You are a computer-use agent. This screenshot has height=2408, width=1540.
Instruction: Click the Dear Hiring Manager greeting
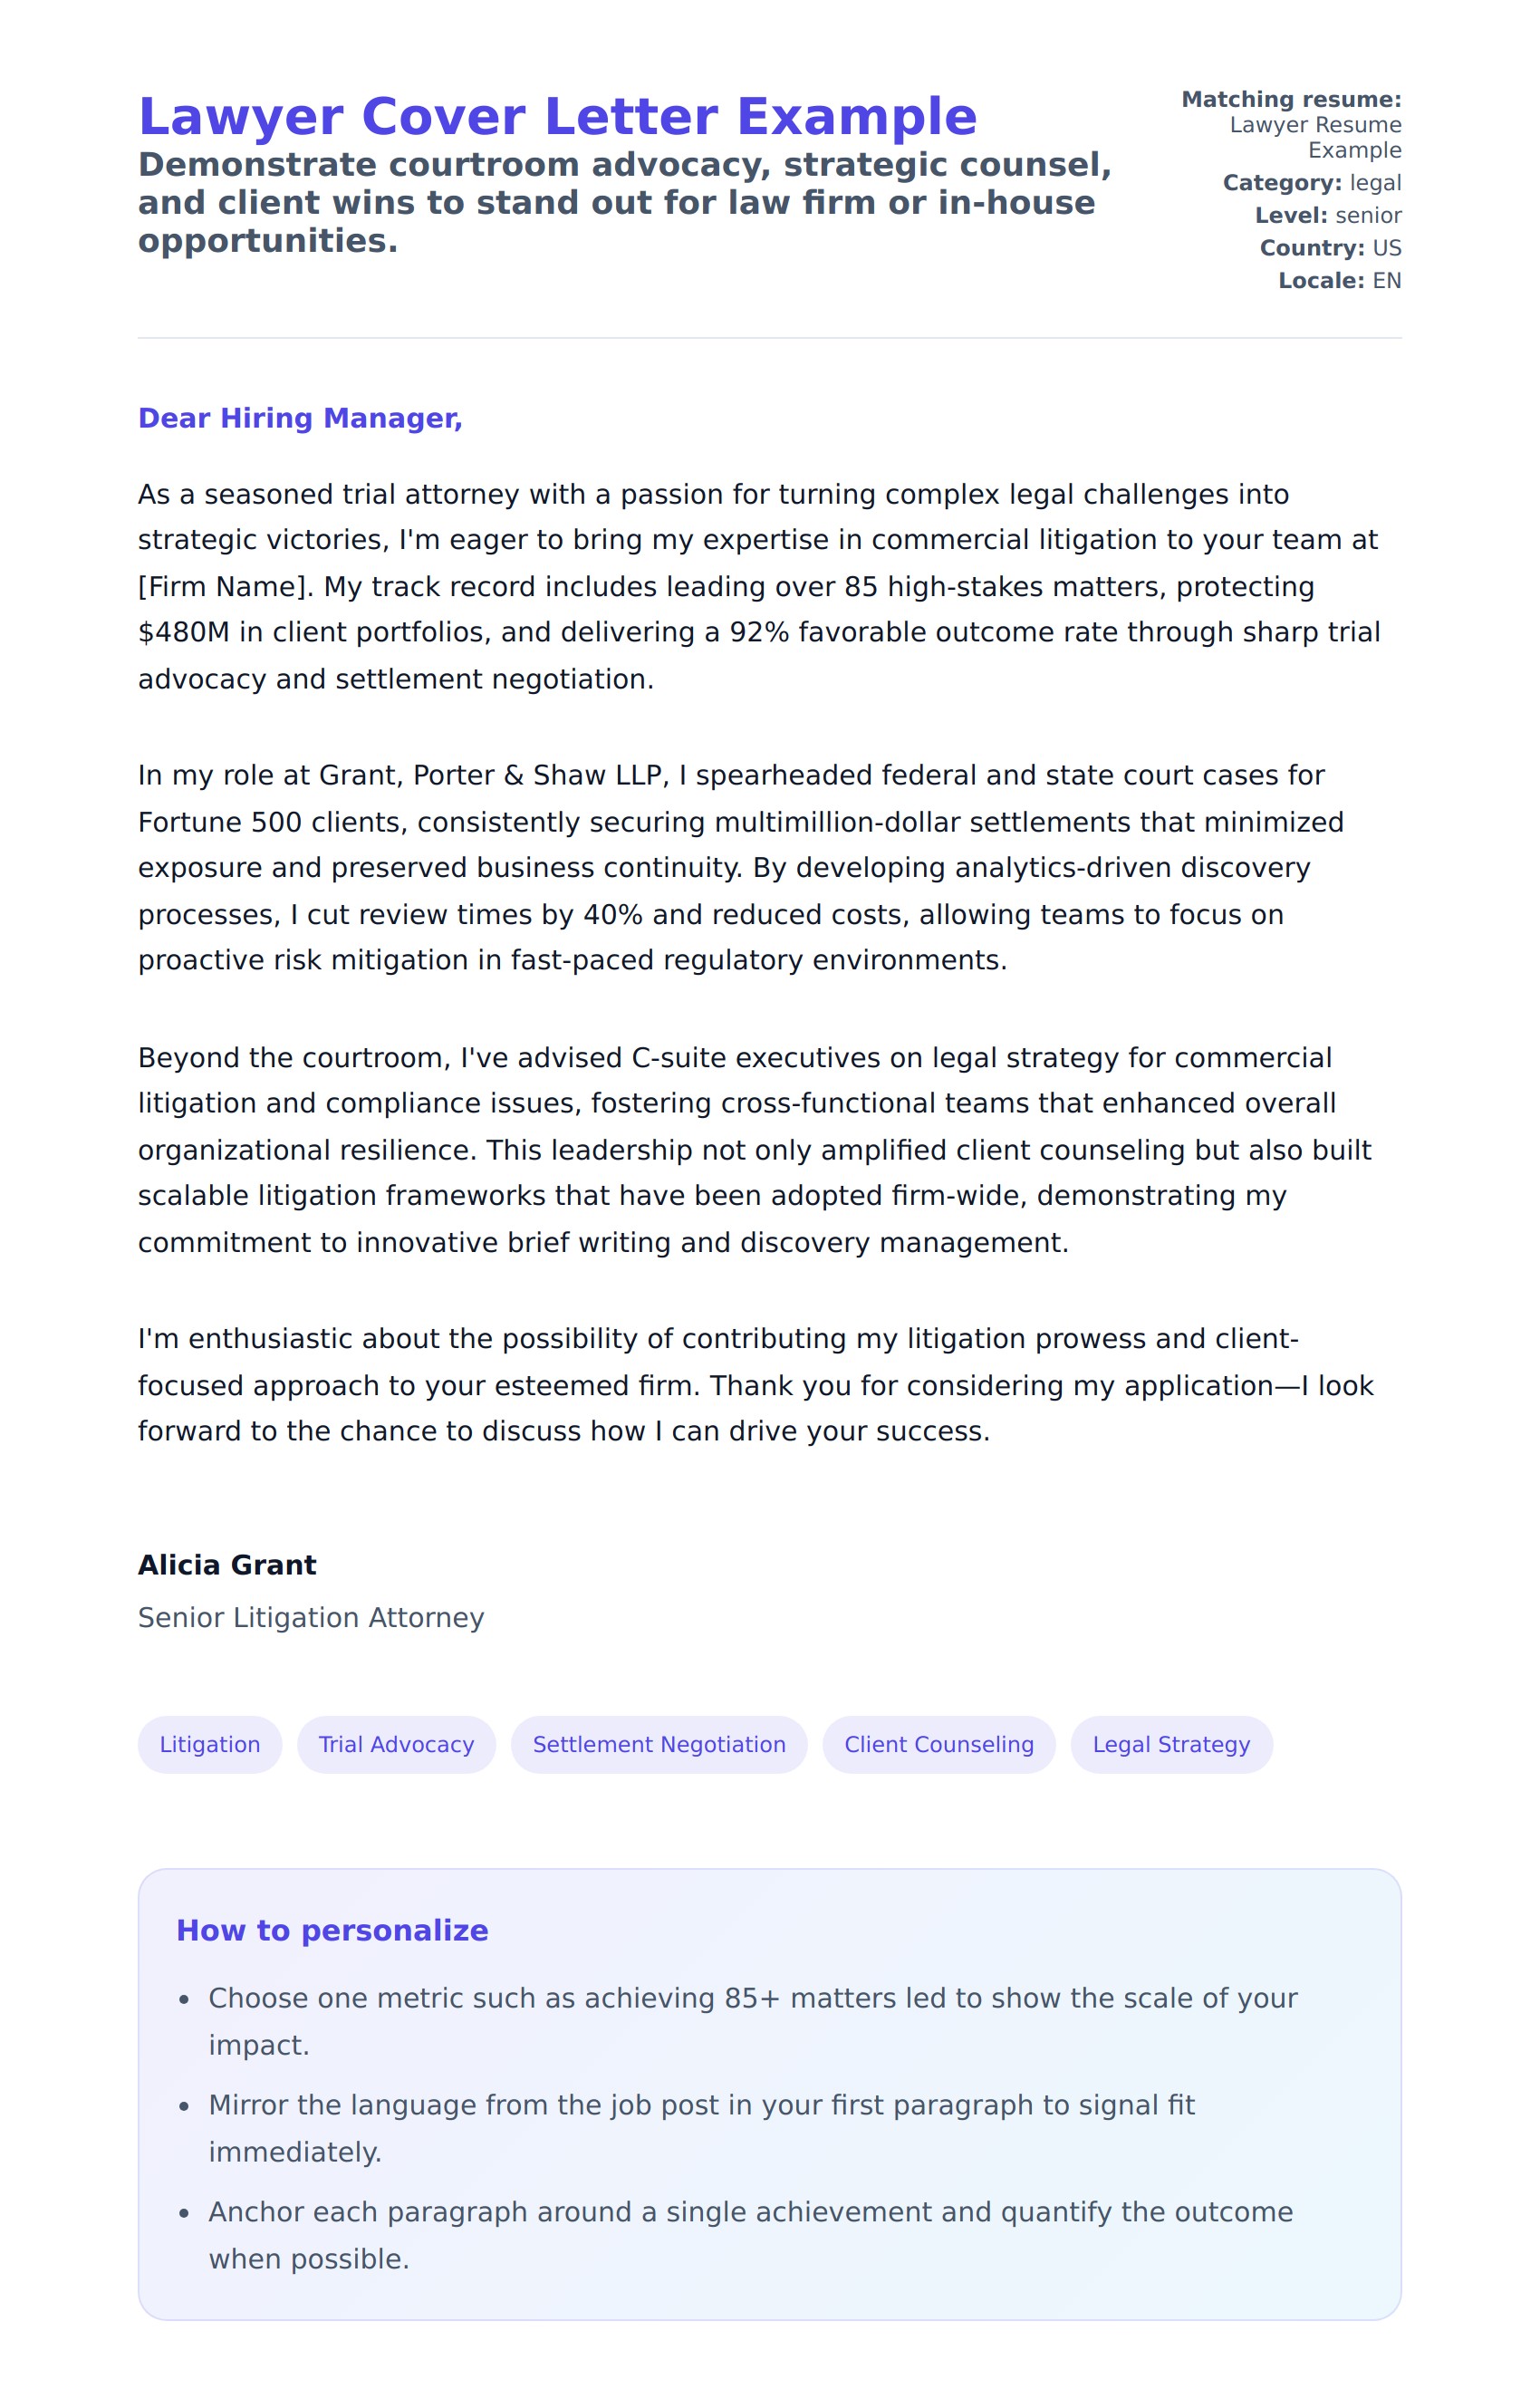[300, 418]
